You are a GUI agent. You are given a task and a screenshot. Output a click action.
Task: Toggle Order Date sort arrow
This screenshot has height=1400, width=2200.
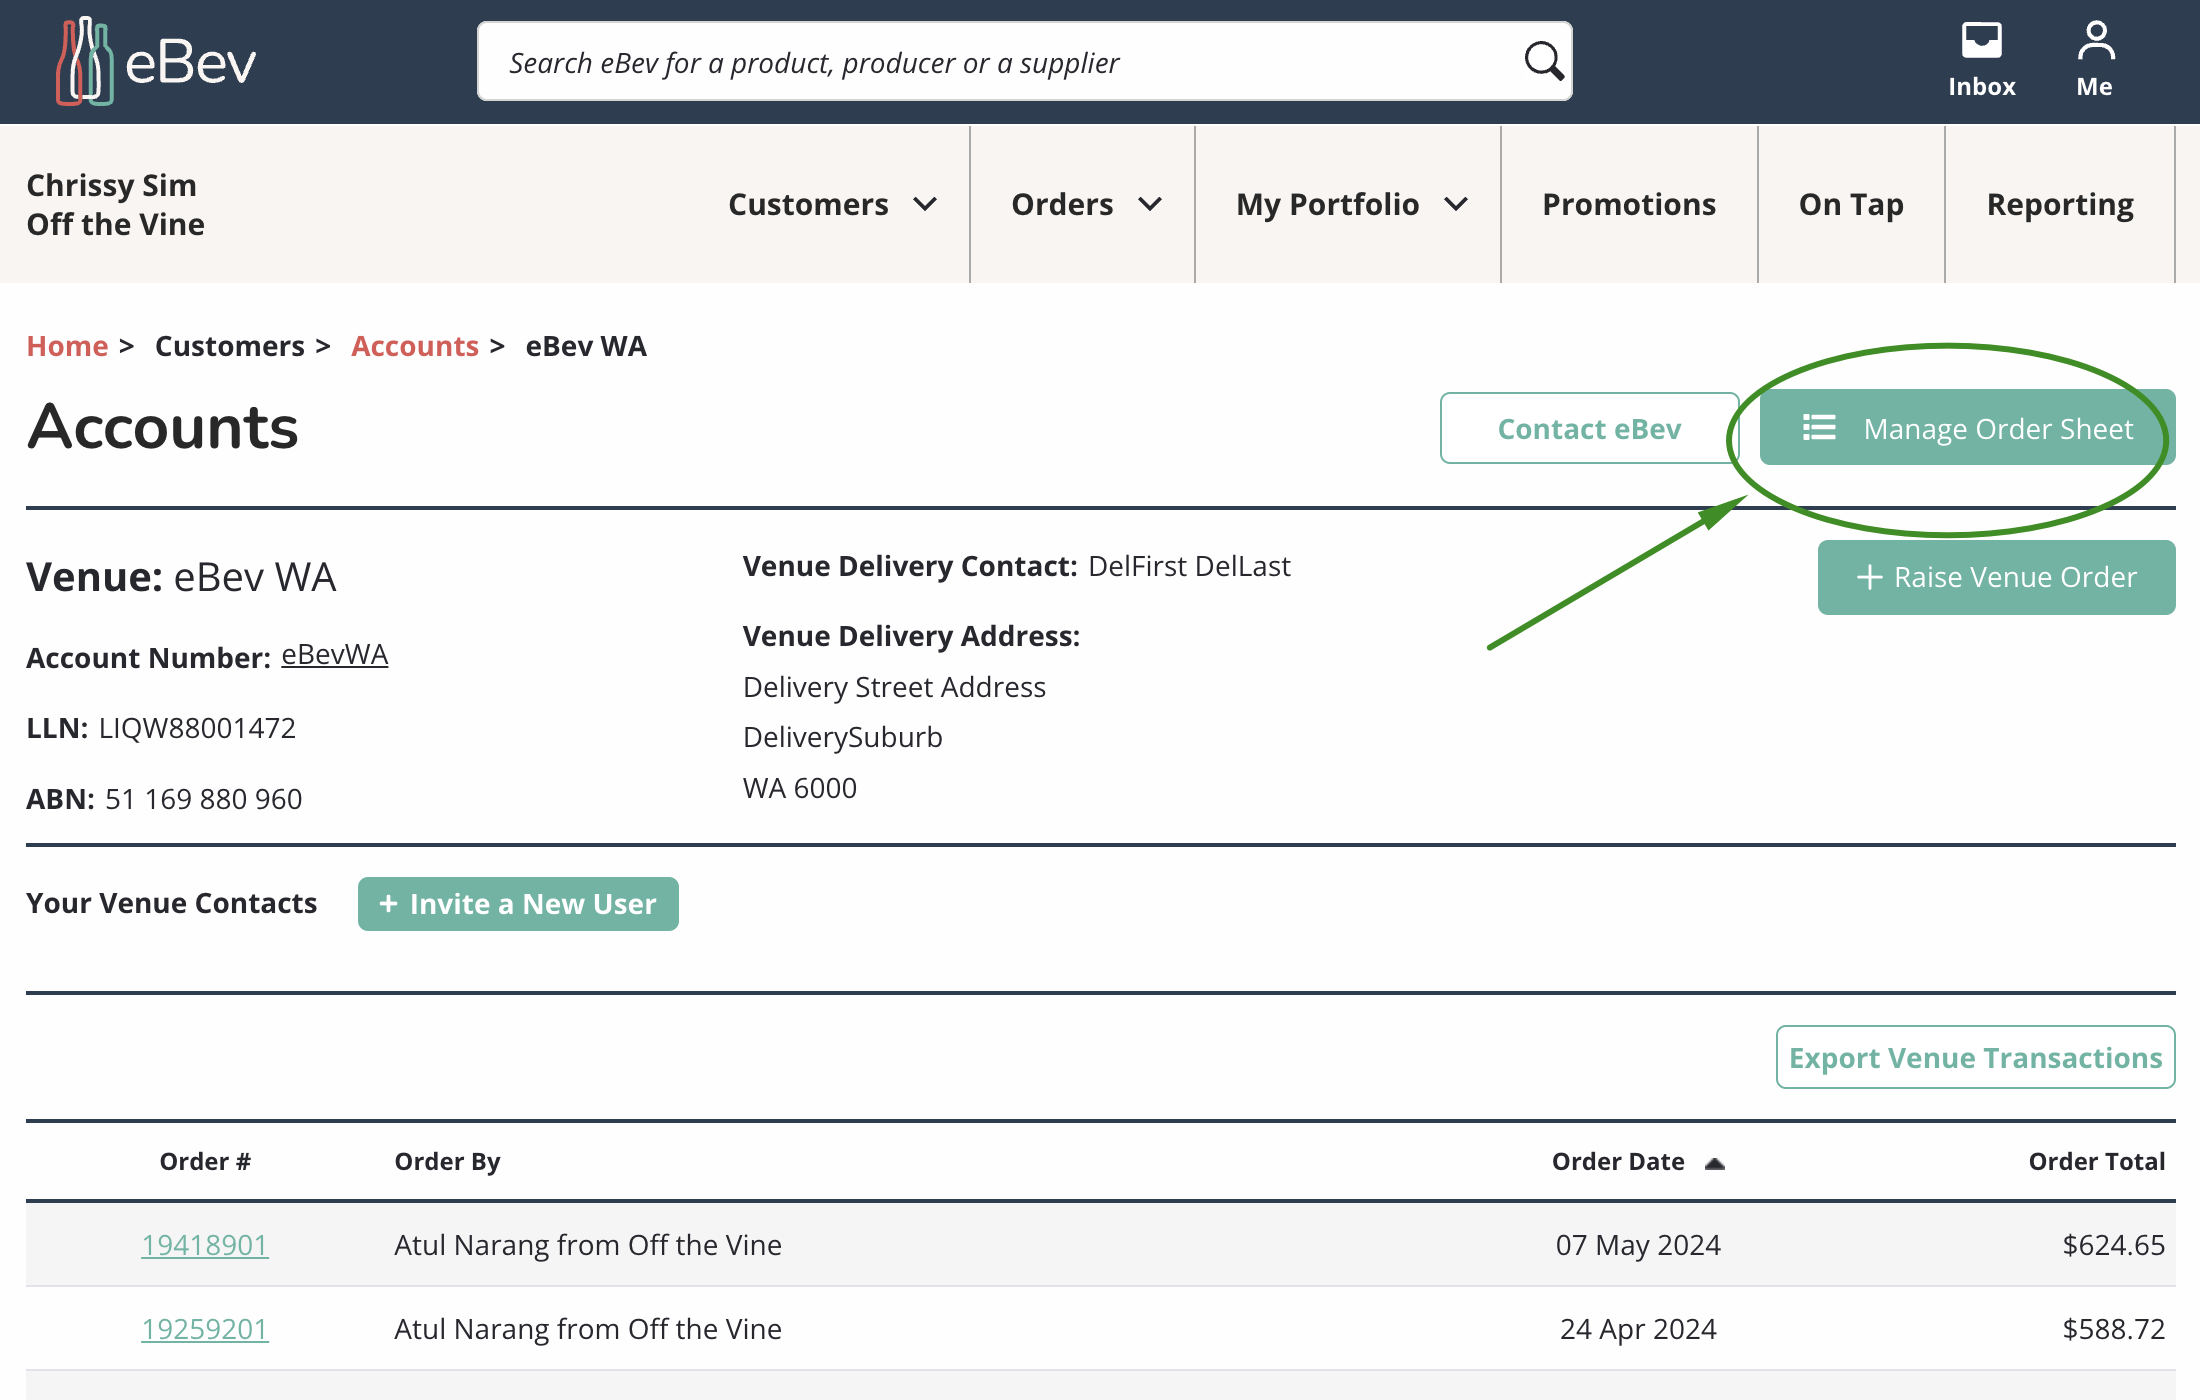point(1715,1163)
